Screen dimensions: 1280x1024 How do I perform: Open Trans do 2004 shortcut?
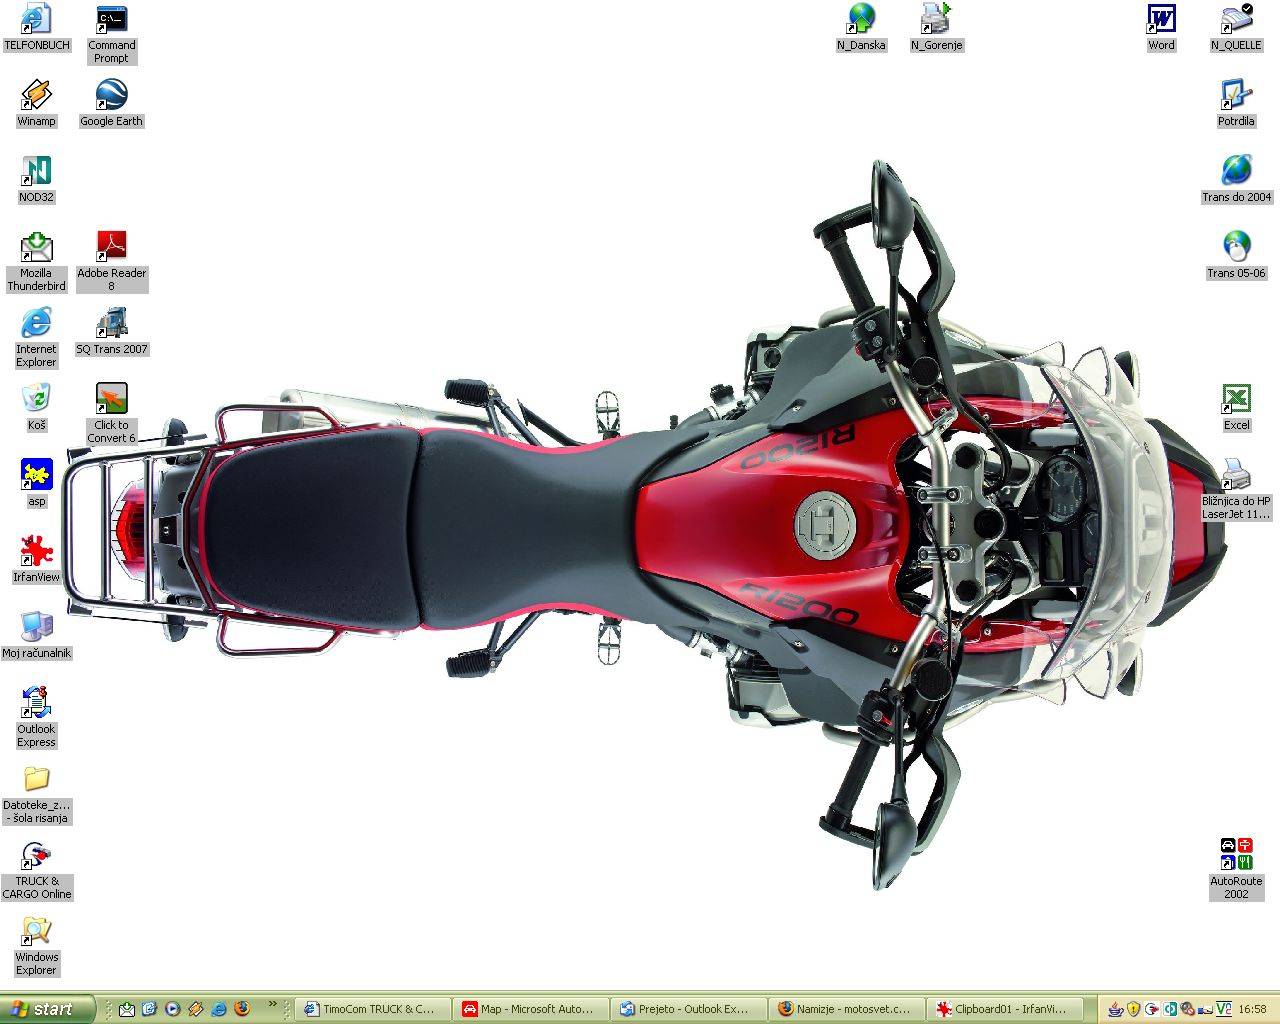coord(1236,180)
